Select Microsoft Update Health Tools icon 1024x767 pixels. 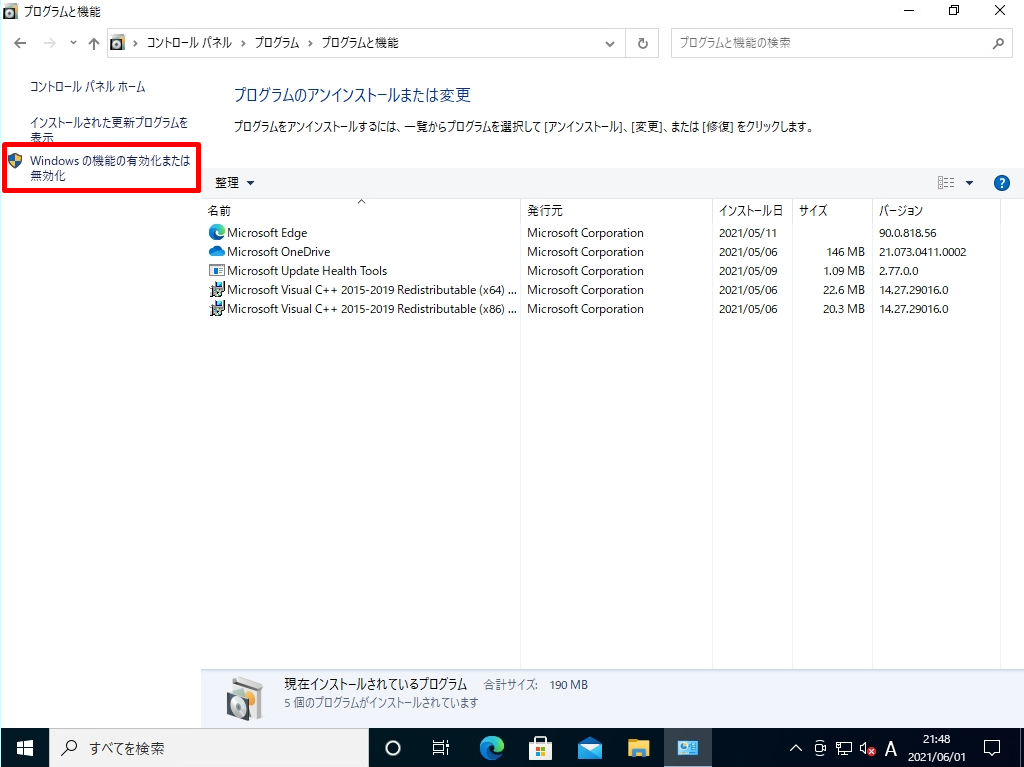216,270
